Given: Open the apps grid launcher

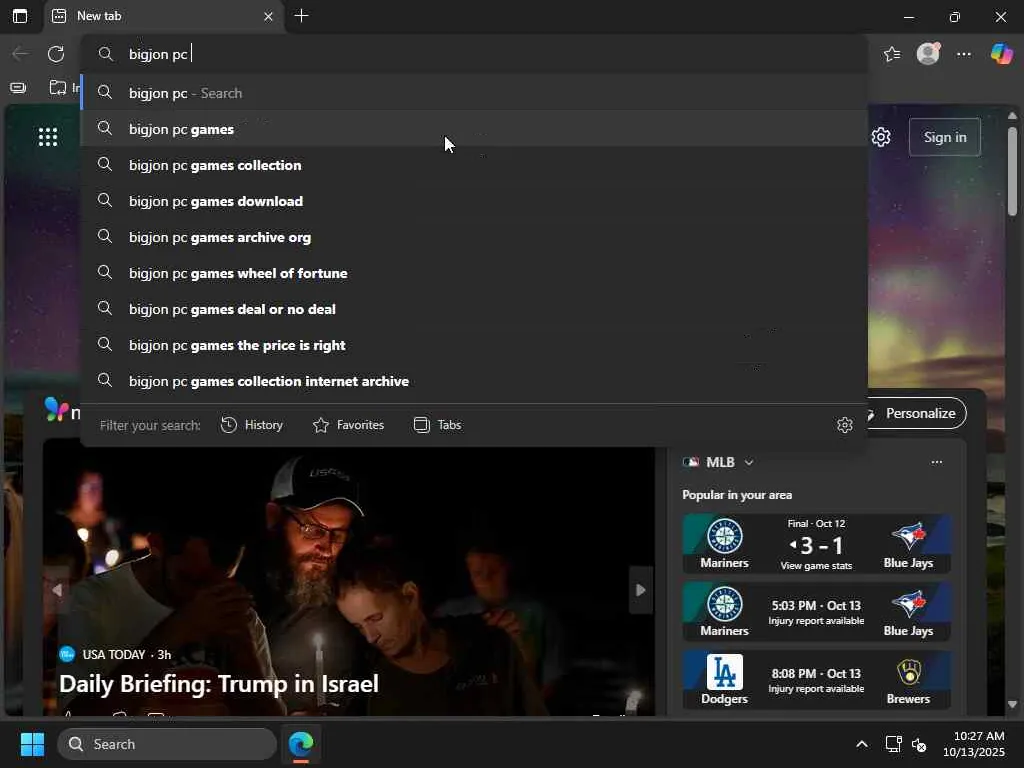Looking at the screenshot, I should point(48,136).
